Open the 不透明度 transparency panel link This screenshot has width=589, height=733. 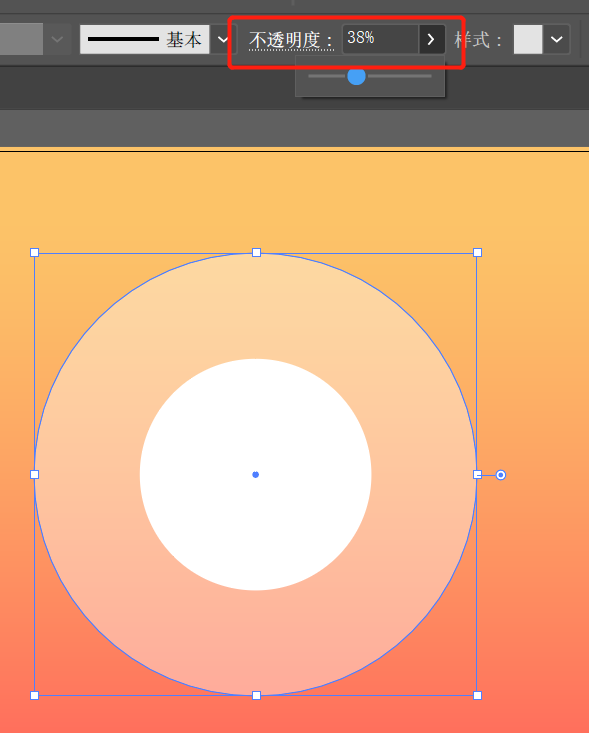291,40
